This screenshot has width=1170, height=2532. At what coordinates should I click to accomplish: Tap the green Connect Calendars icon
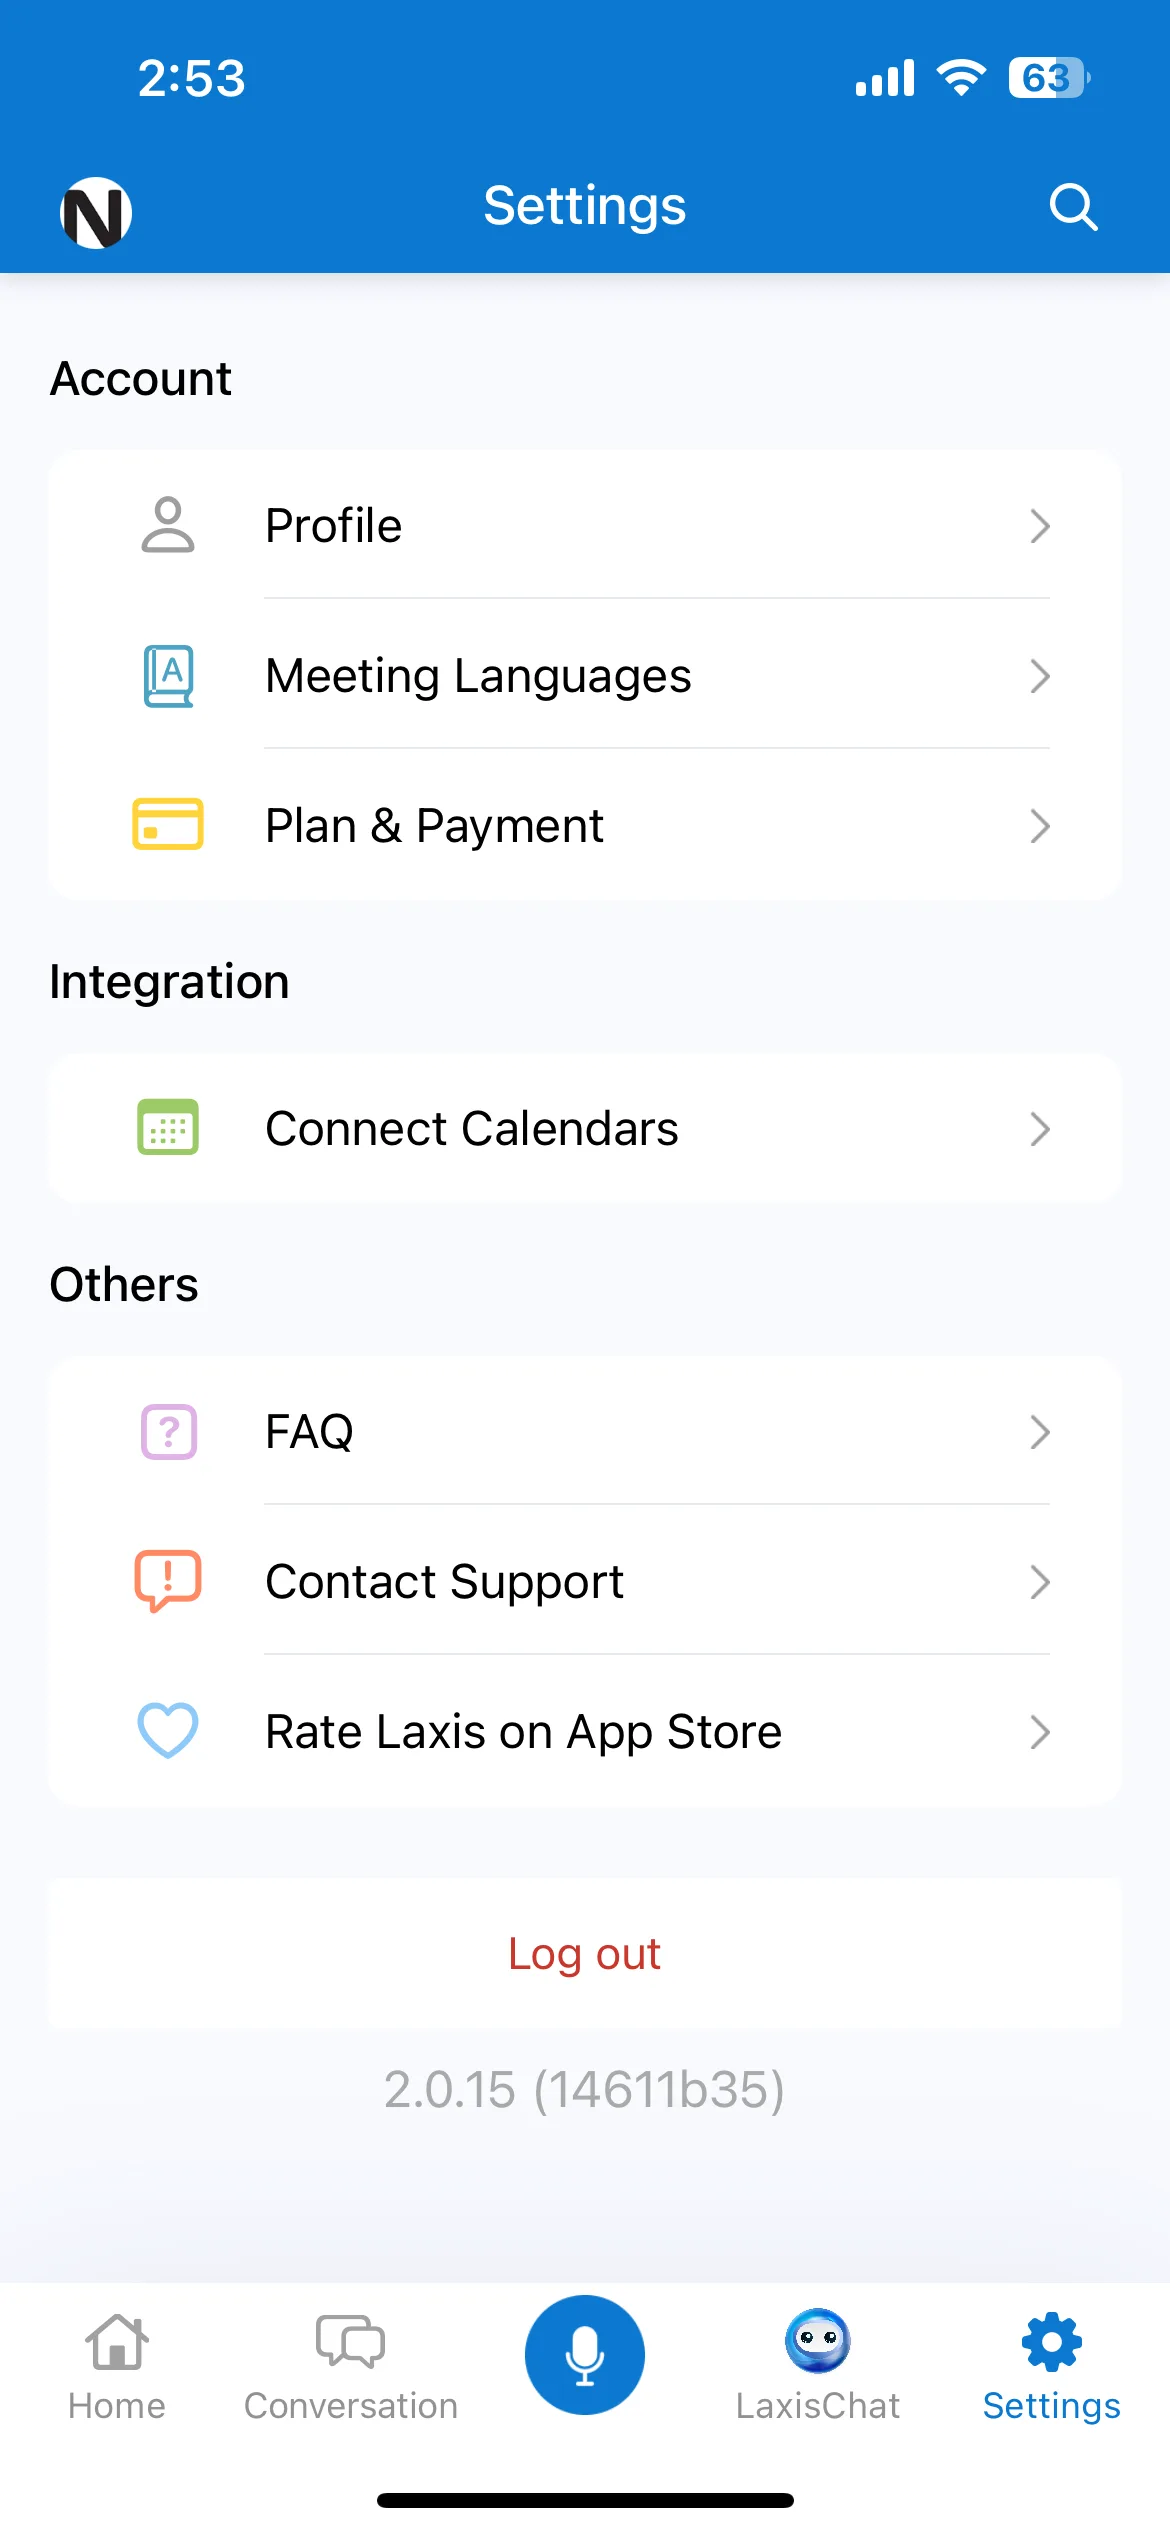168,1127
